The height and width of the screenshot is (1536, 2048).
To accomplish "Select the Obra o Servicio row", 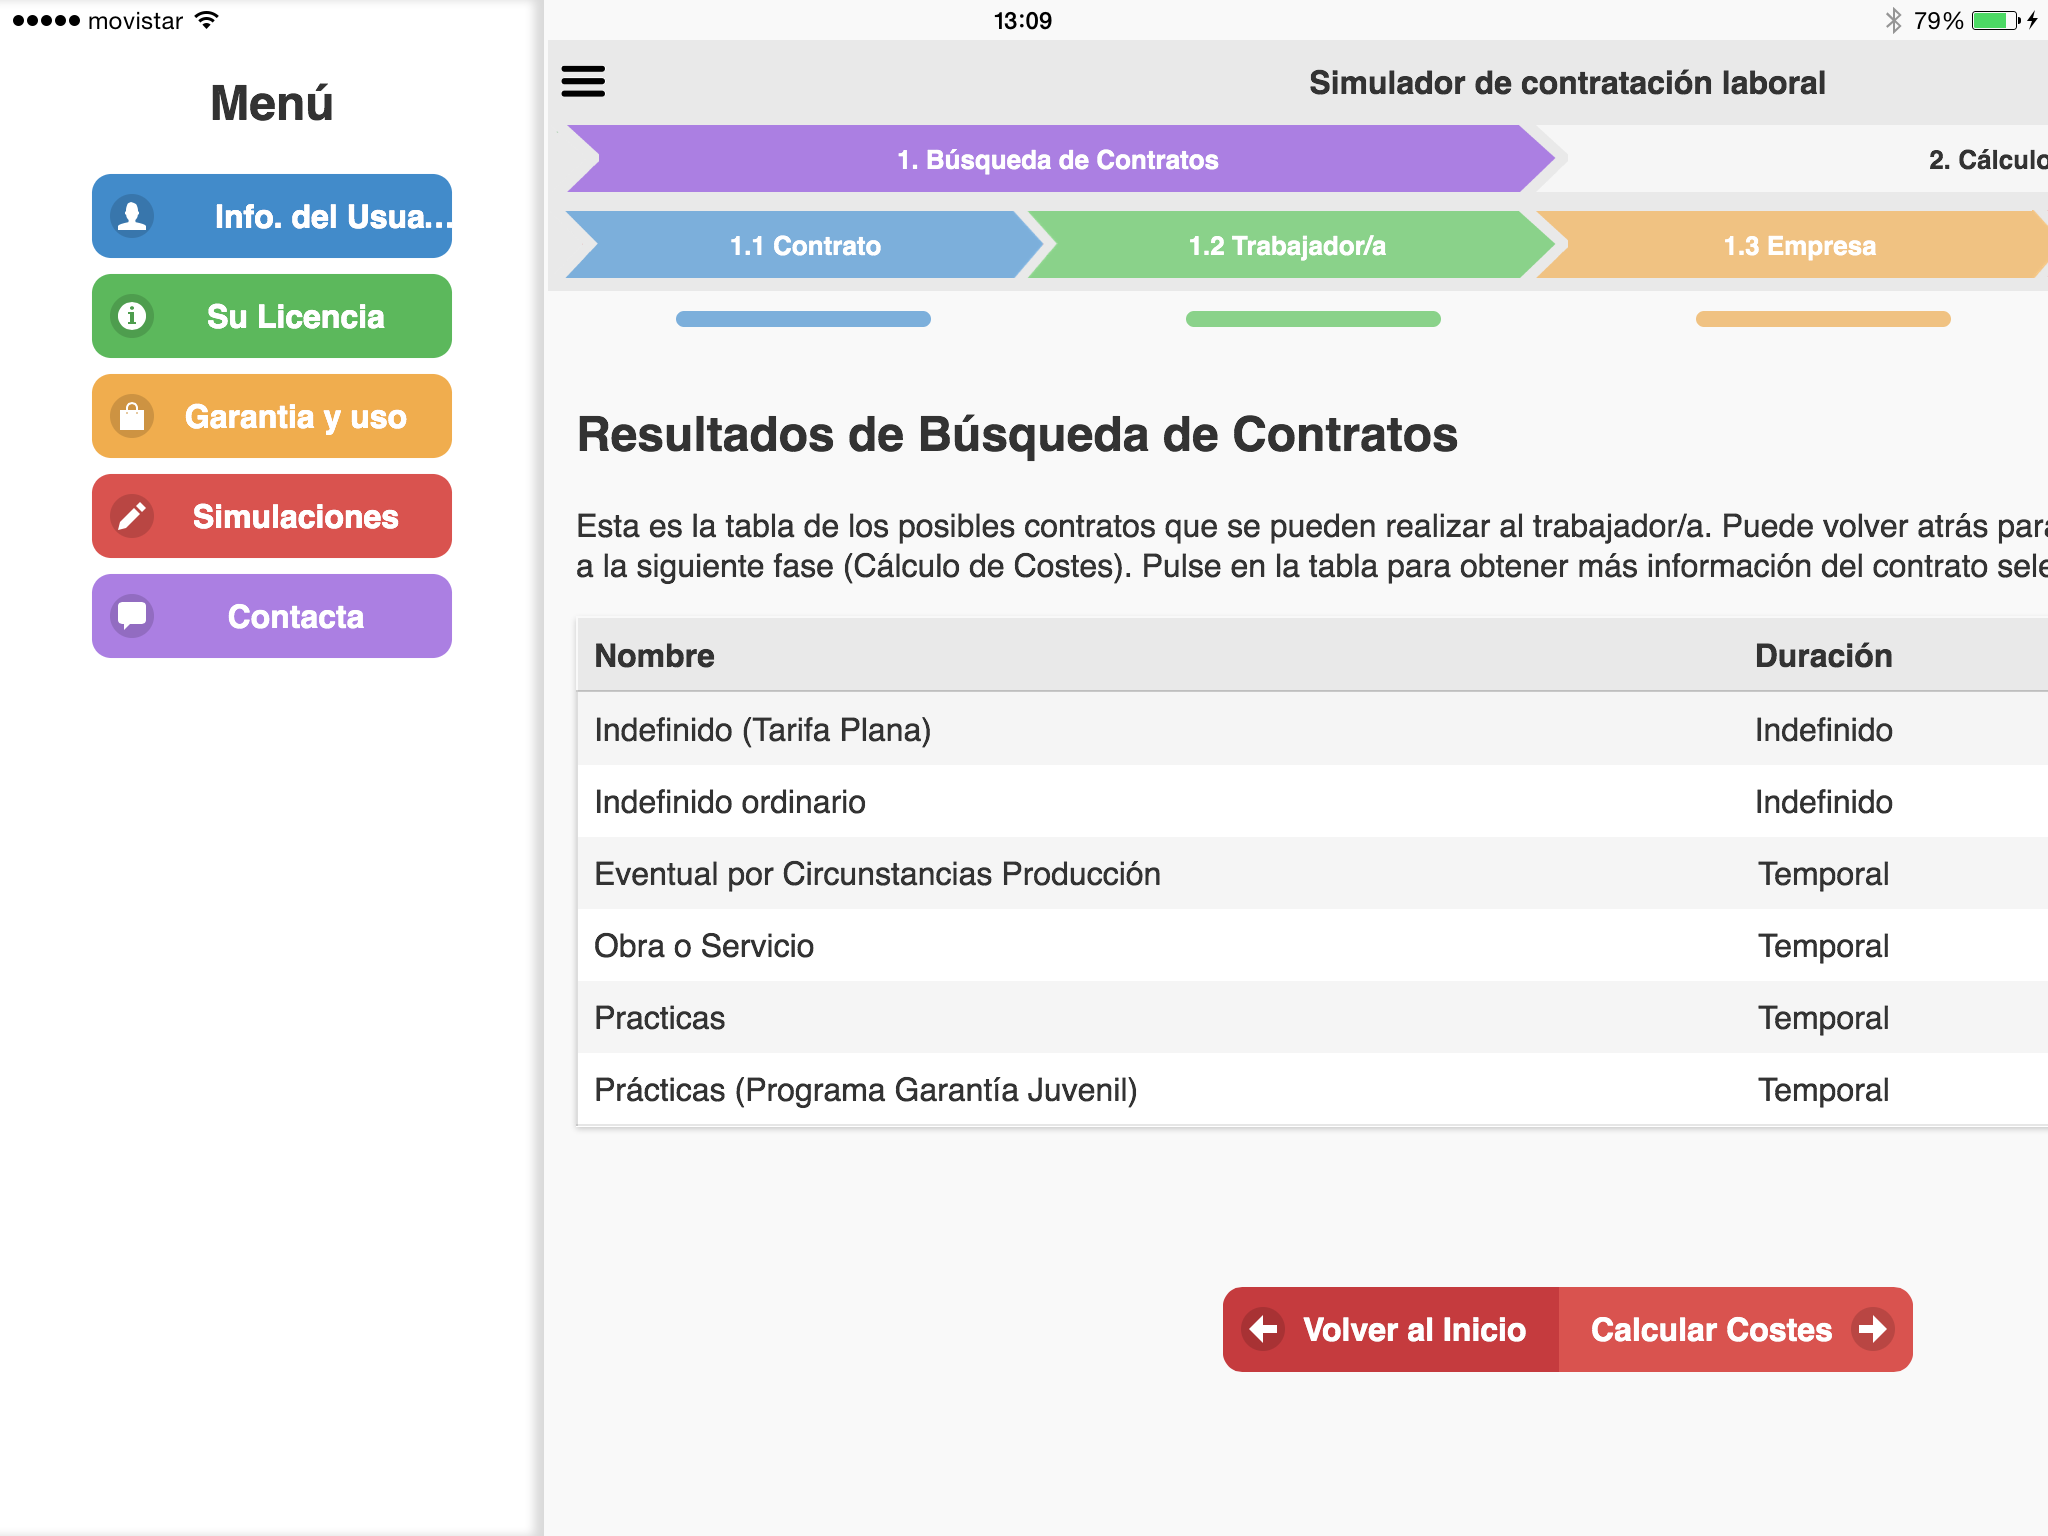I will (1312, 945).
